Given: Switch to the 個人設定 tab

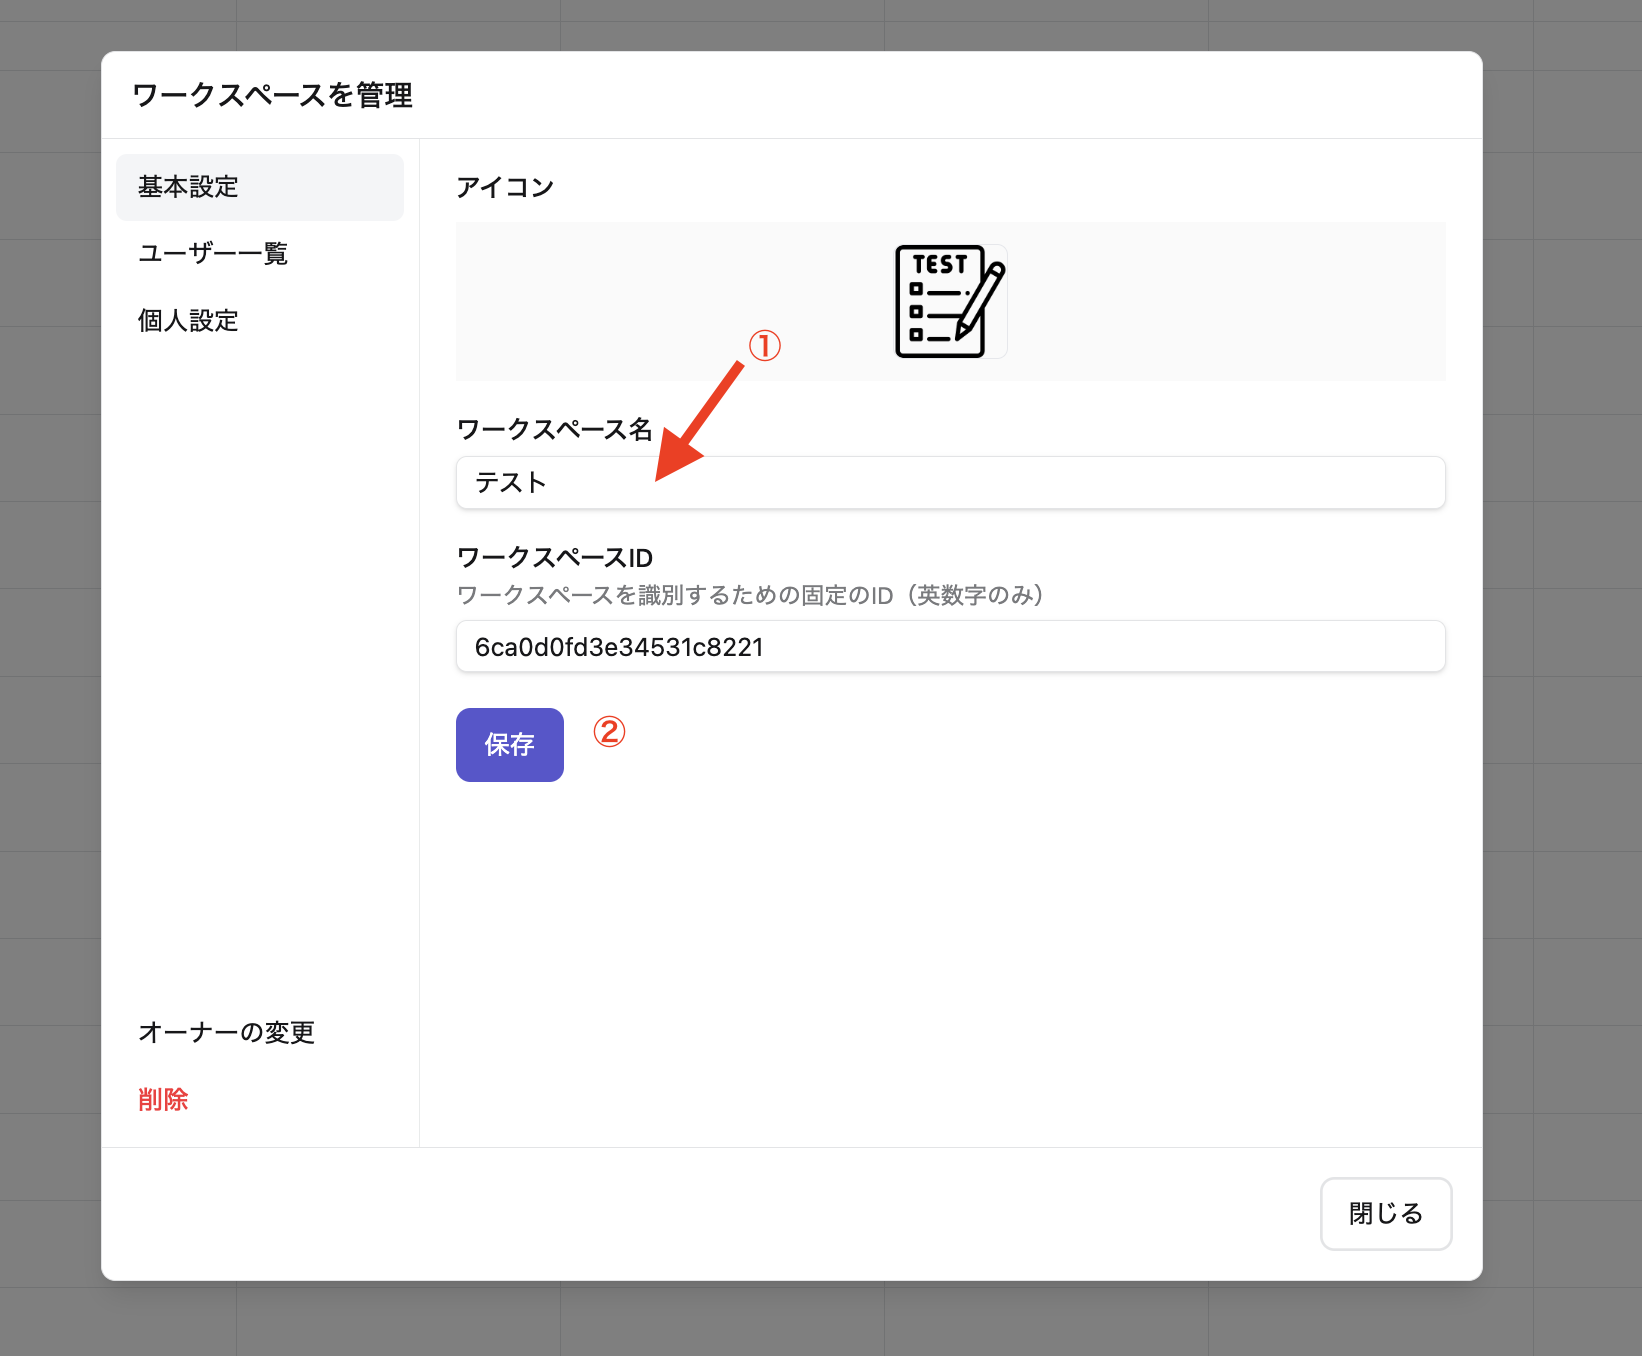Looking at the screenshot, I should click(x=260, y=321).
